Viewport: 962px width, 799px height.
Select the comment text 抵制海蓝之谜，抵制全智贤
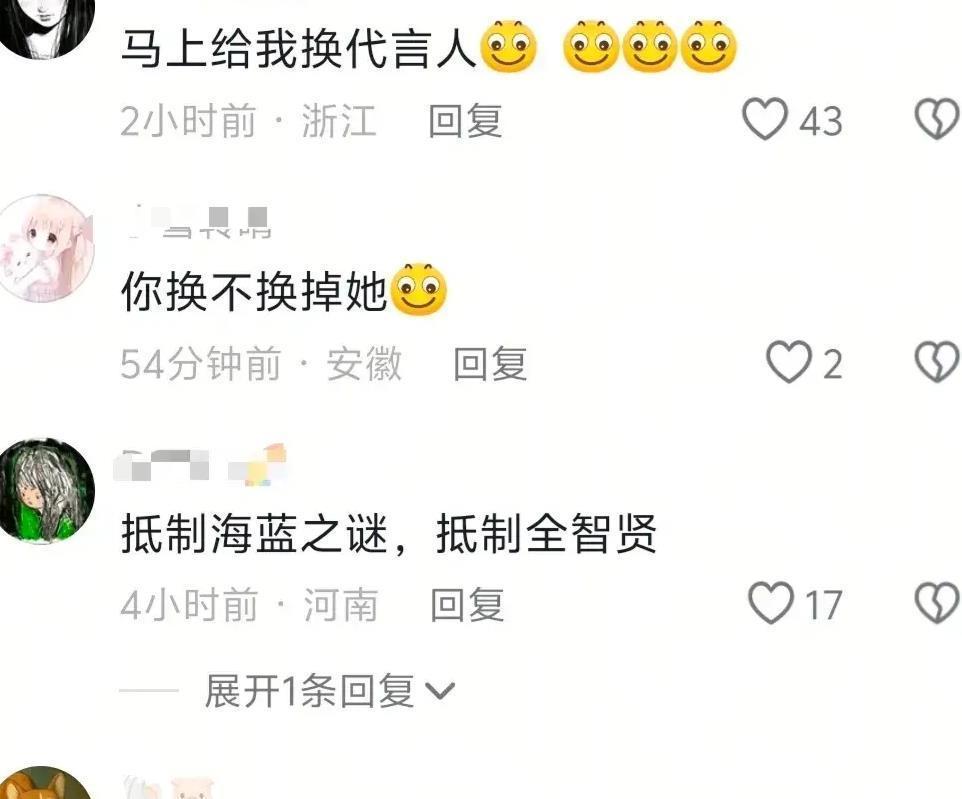(x=389, y=534)
